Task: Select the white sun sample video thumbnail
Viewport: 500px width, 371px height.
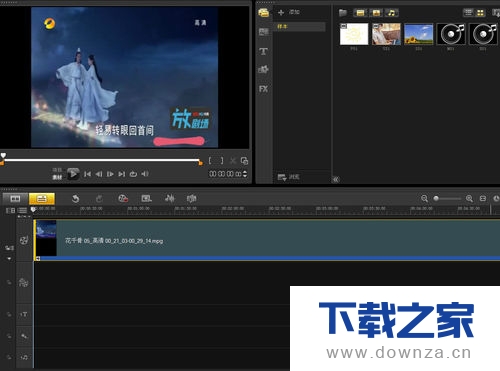Action: click(354, 34)
